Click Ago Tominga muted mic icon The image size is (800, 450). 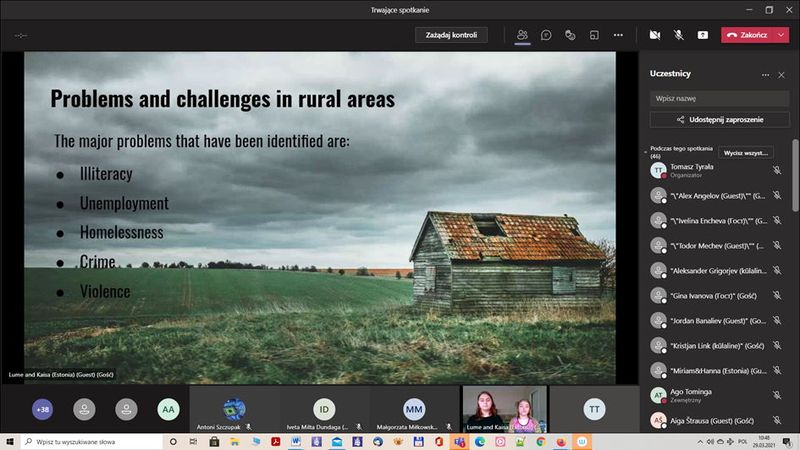coord(777,395)
